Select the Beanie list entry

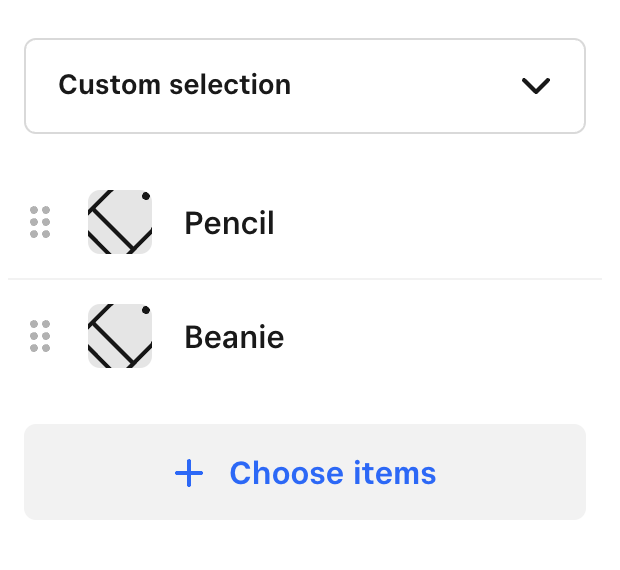[x=305, y=336]
